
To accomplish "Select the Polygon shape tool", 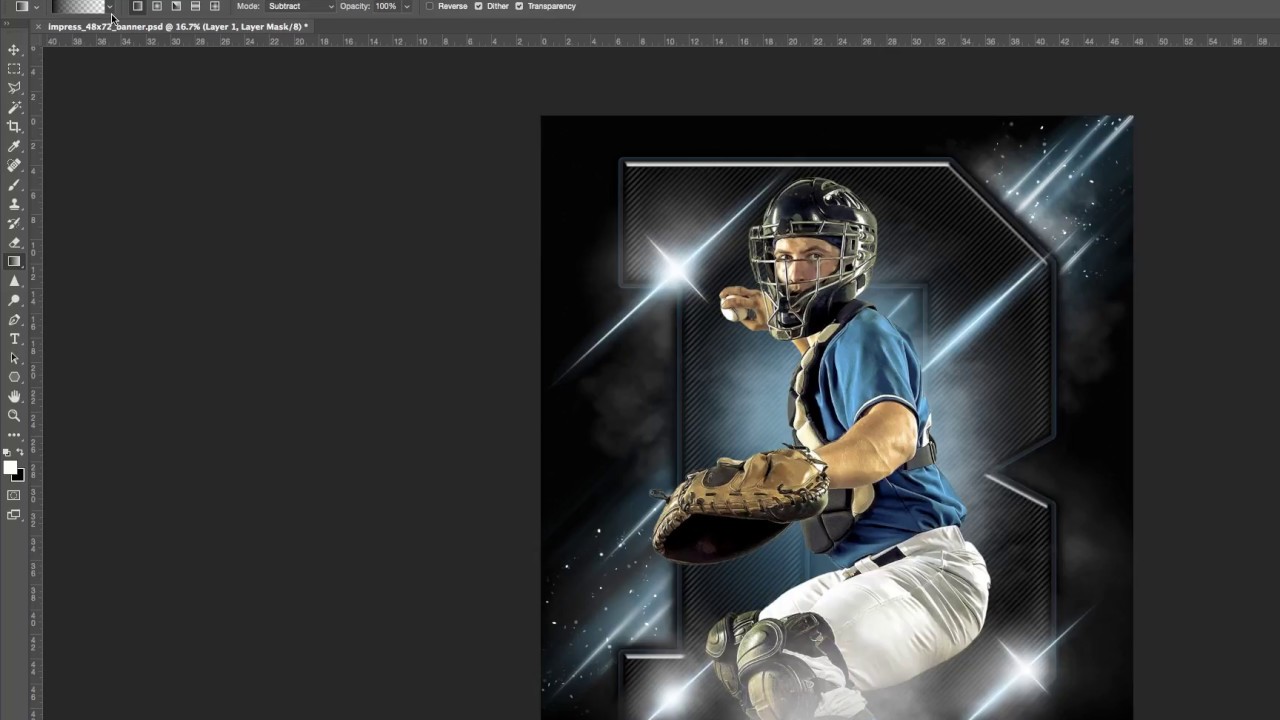I will 14,377.
